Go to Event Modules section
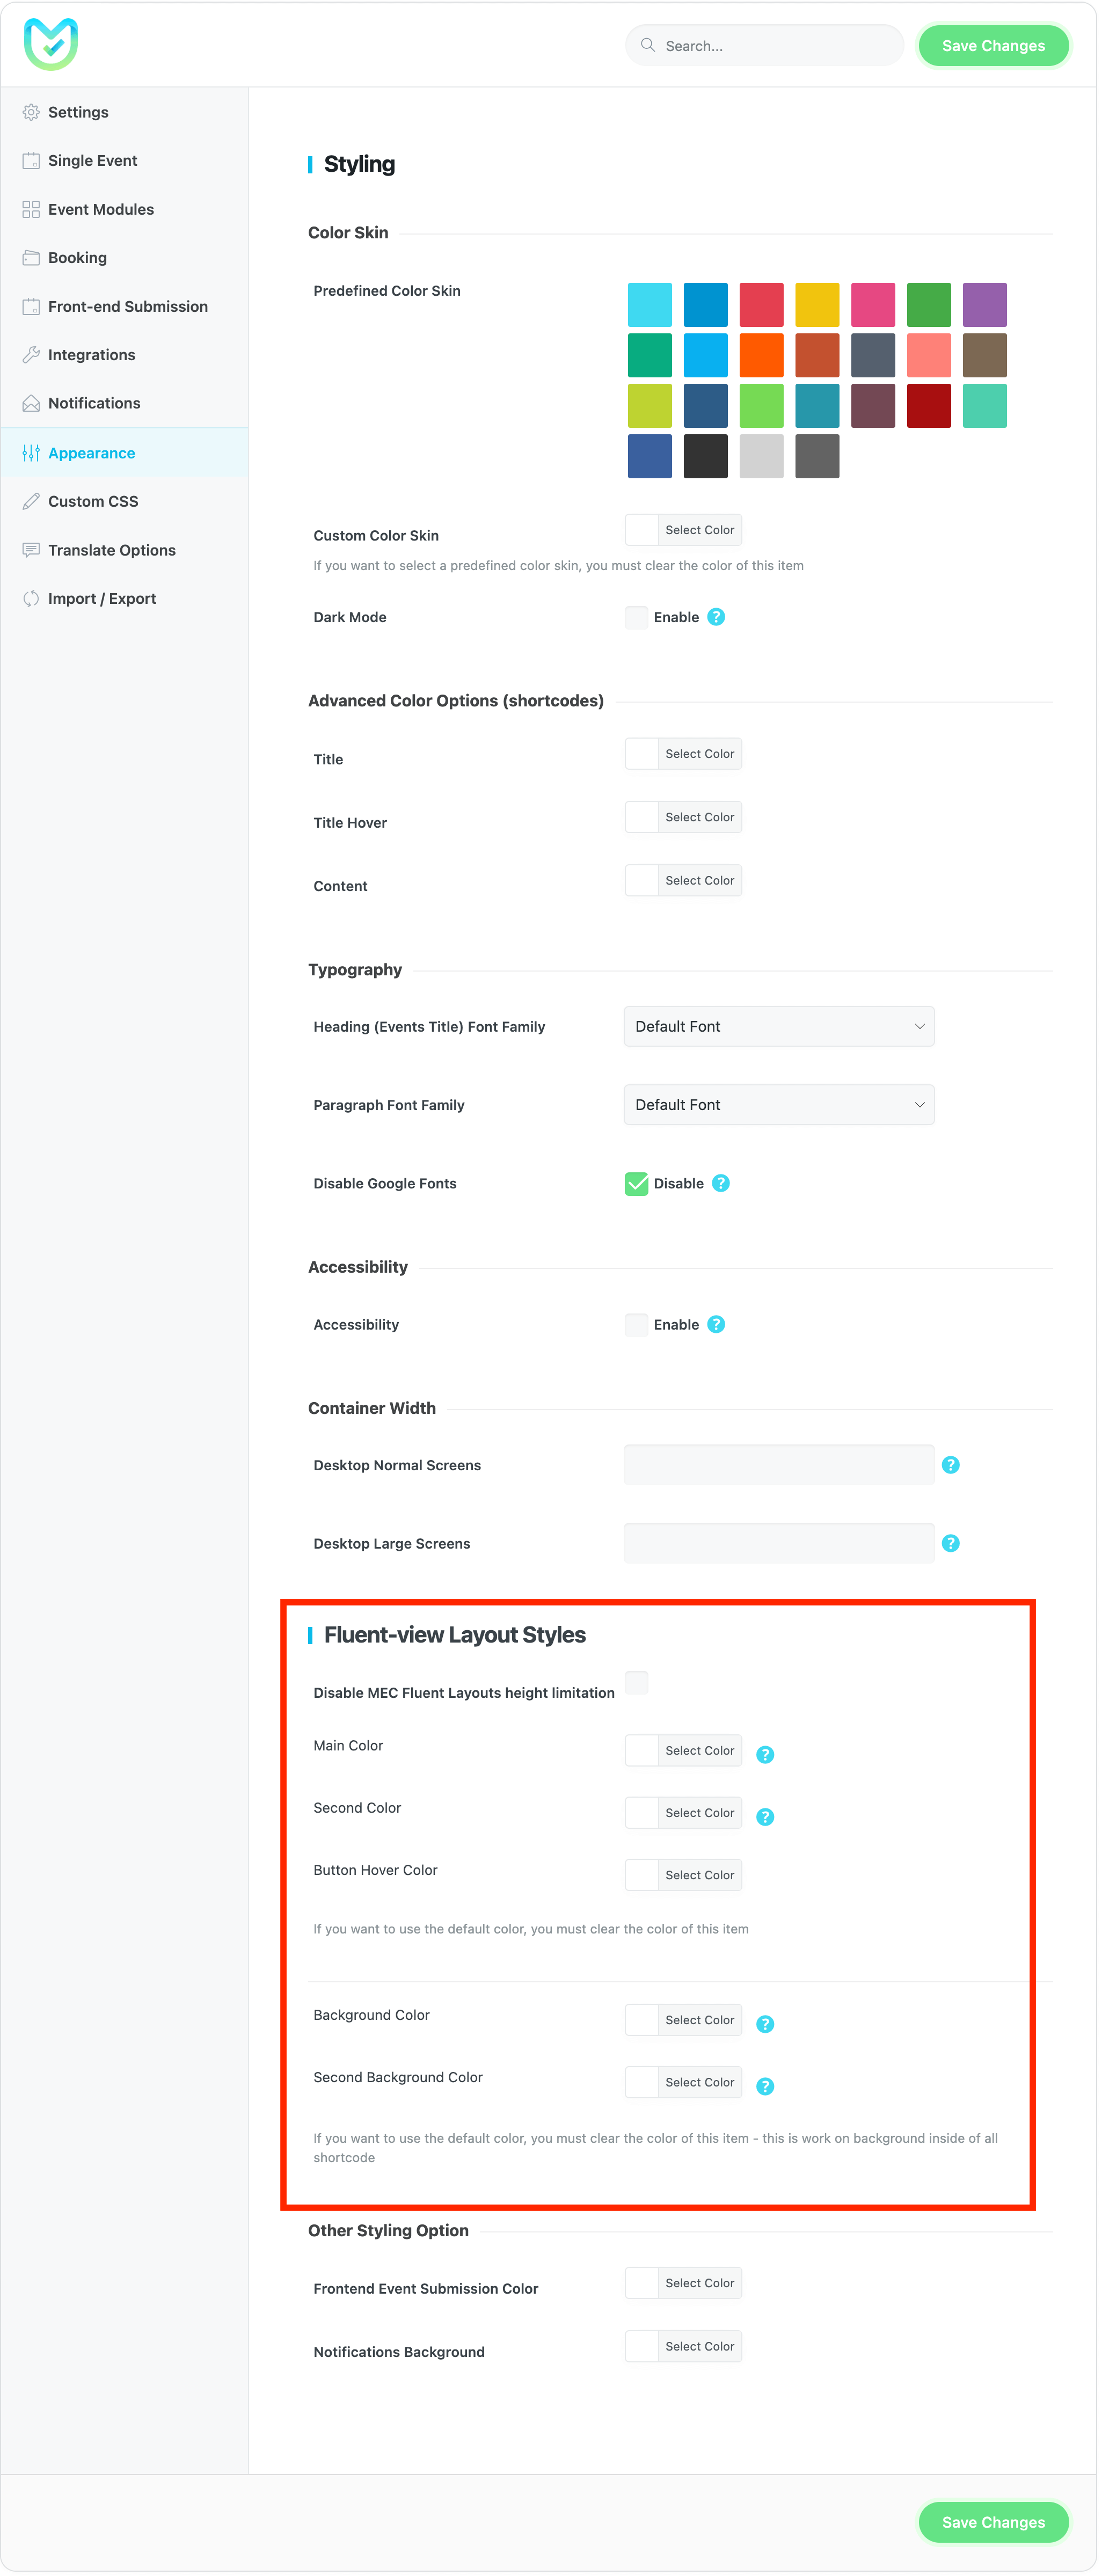1102x2576 pixels. 100,209
